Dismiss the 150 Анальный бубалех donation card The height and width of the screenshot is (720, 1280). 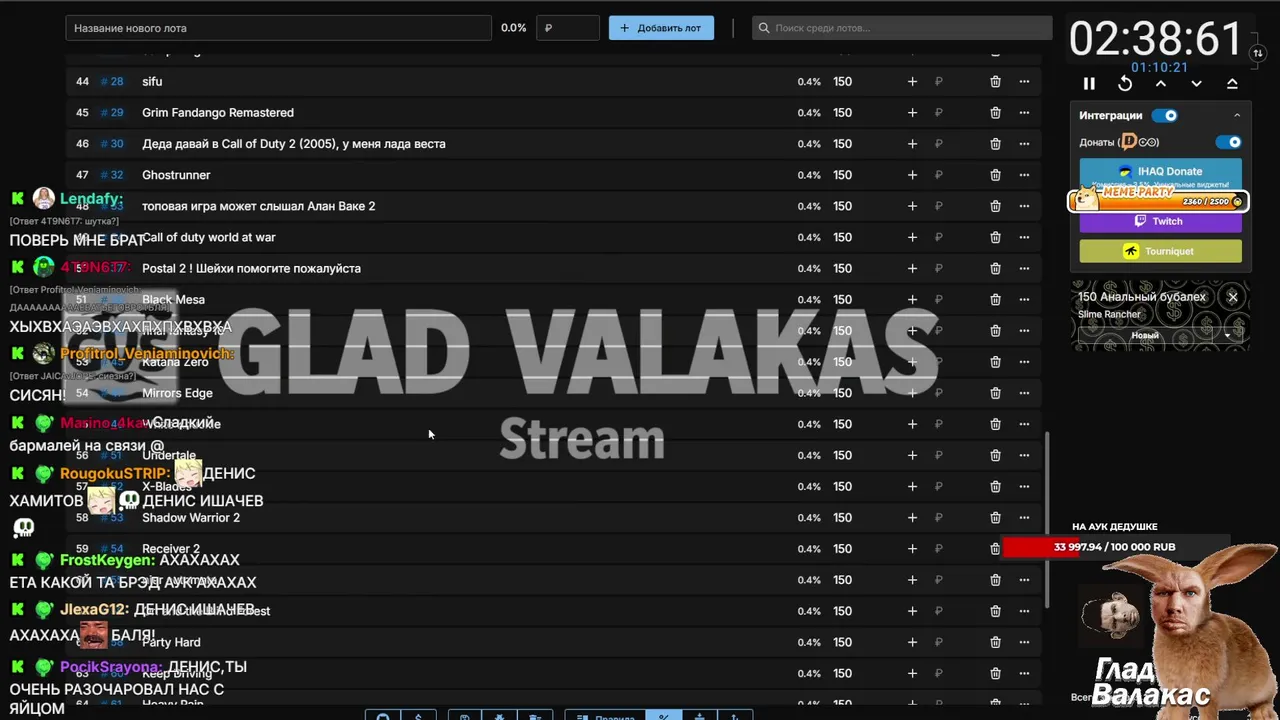click(1233, 297)
